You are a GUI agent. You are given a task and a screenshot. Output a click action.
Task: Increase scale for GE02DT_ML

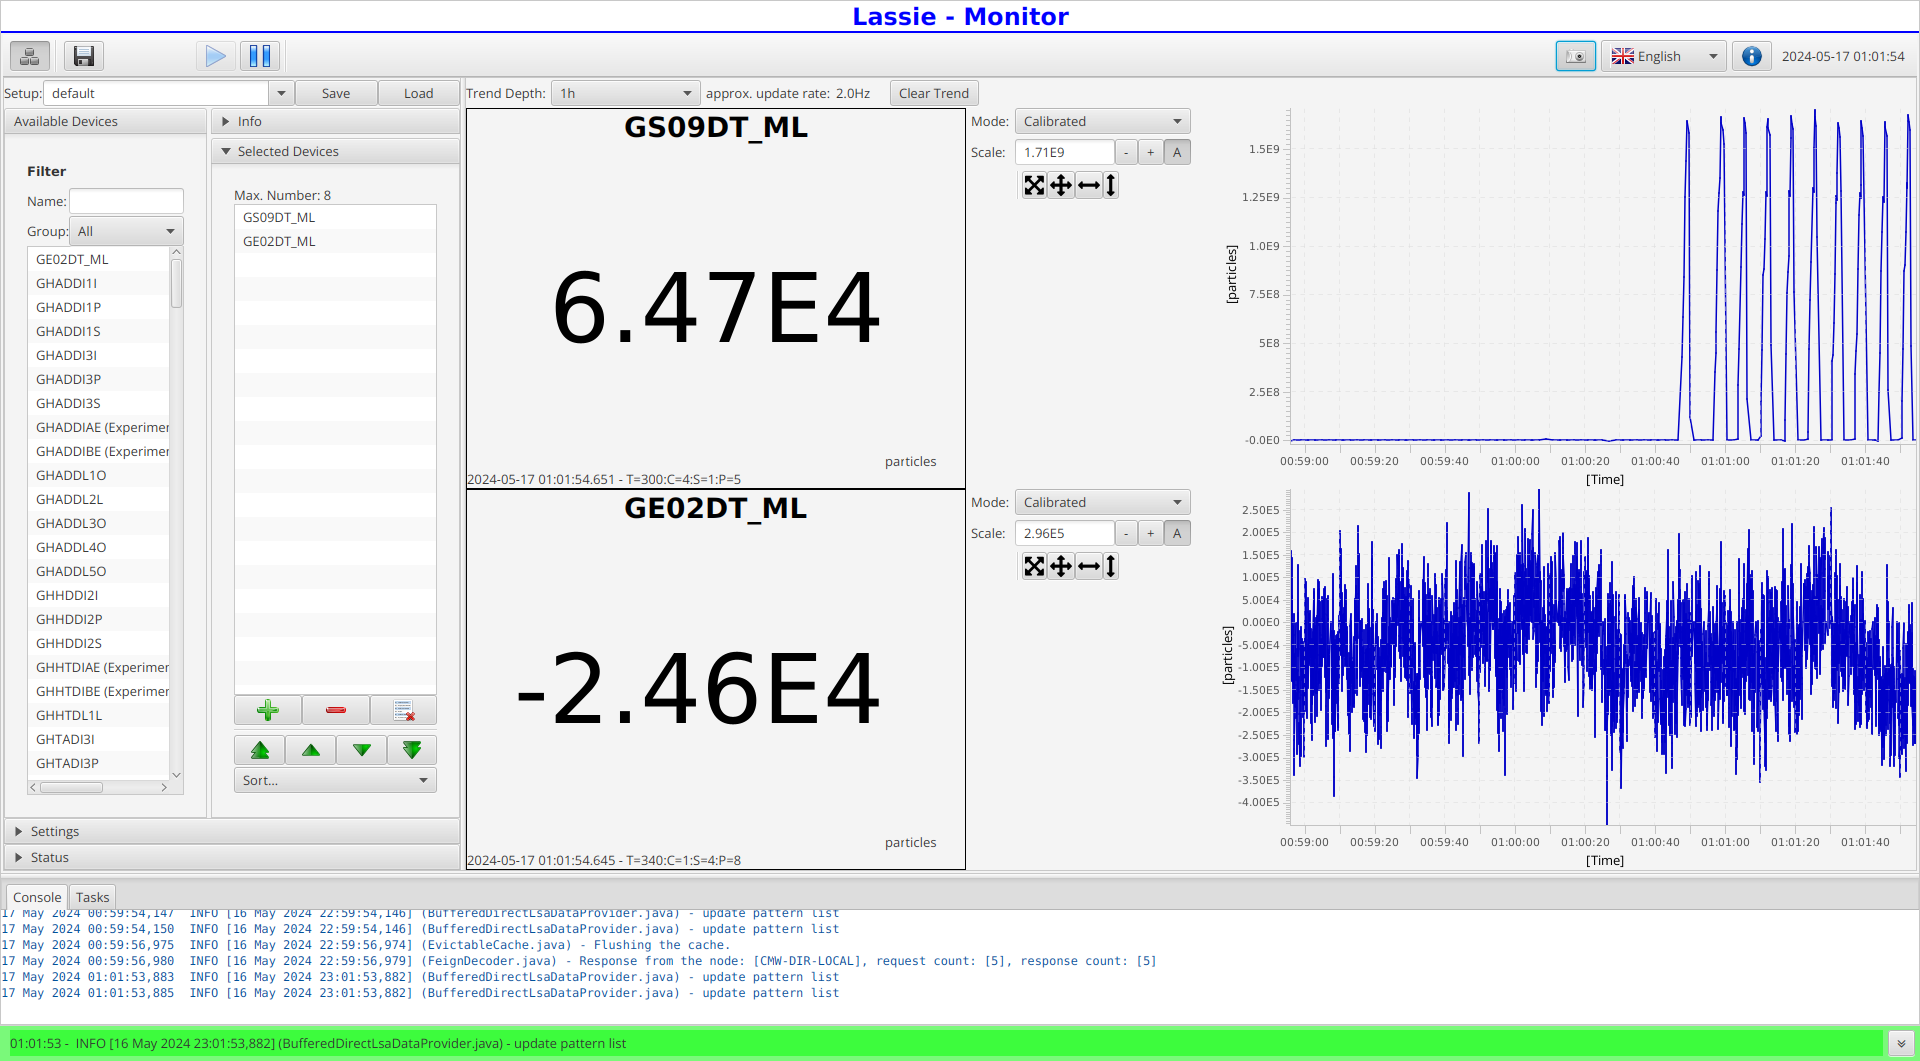point(1151,533)
